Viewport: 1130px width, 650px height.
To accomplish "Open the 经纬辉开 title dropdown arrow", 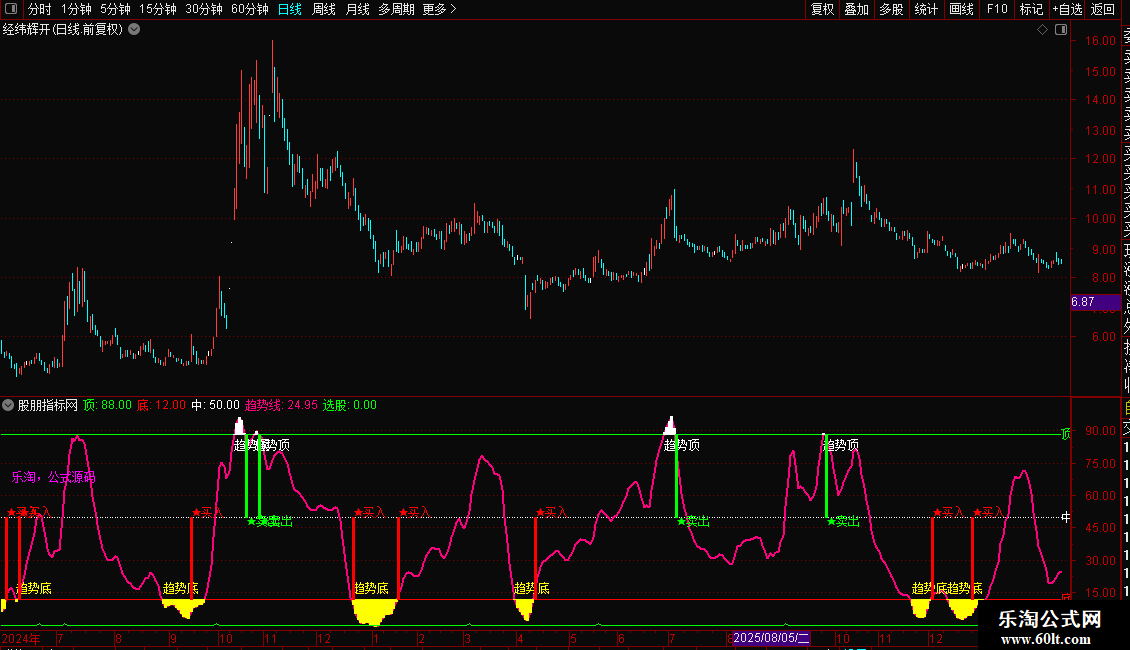I will pos(134,30).
